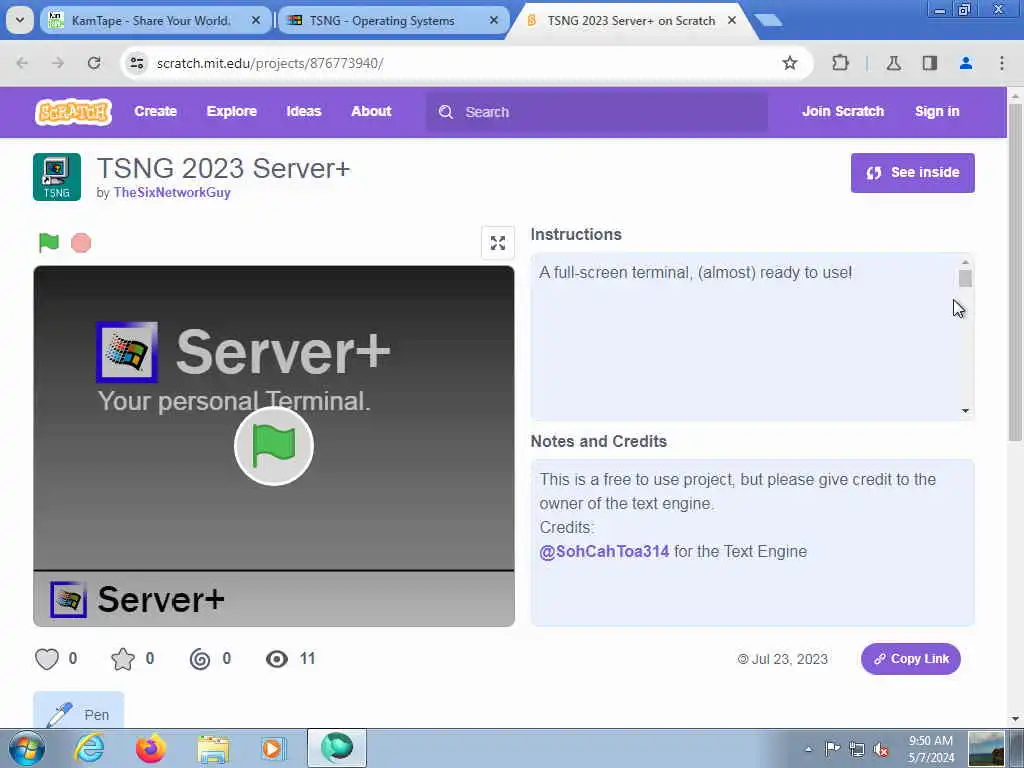Click the Jul 23, 2023 date text
The height and width of the screenshot is (768, 1024).
(789, 659)
